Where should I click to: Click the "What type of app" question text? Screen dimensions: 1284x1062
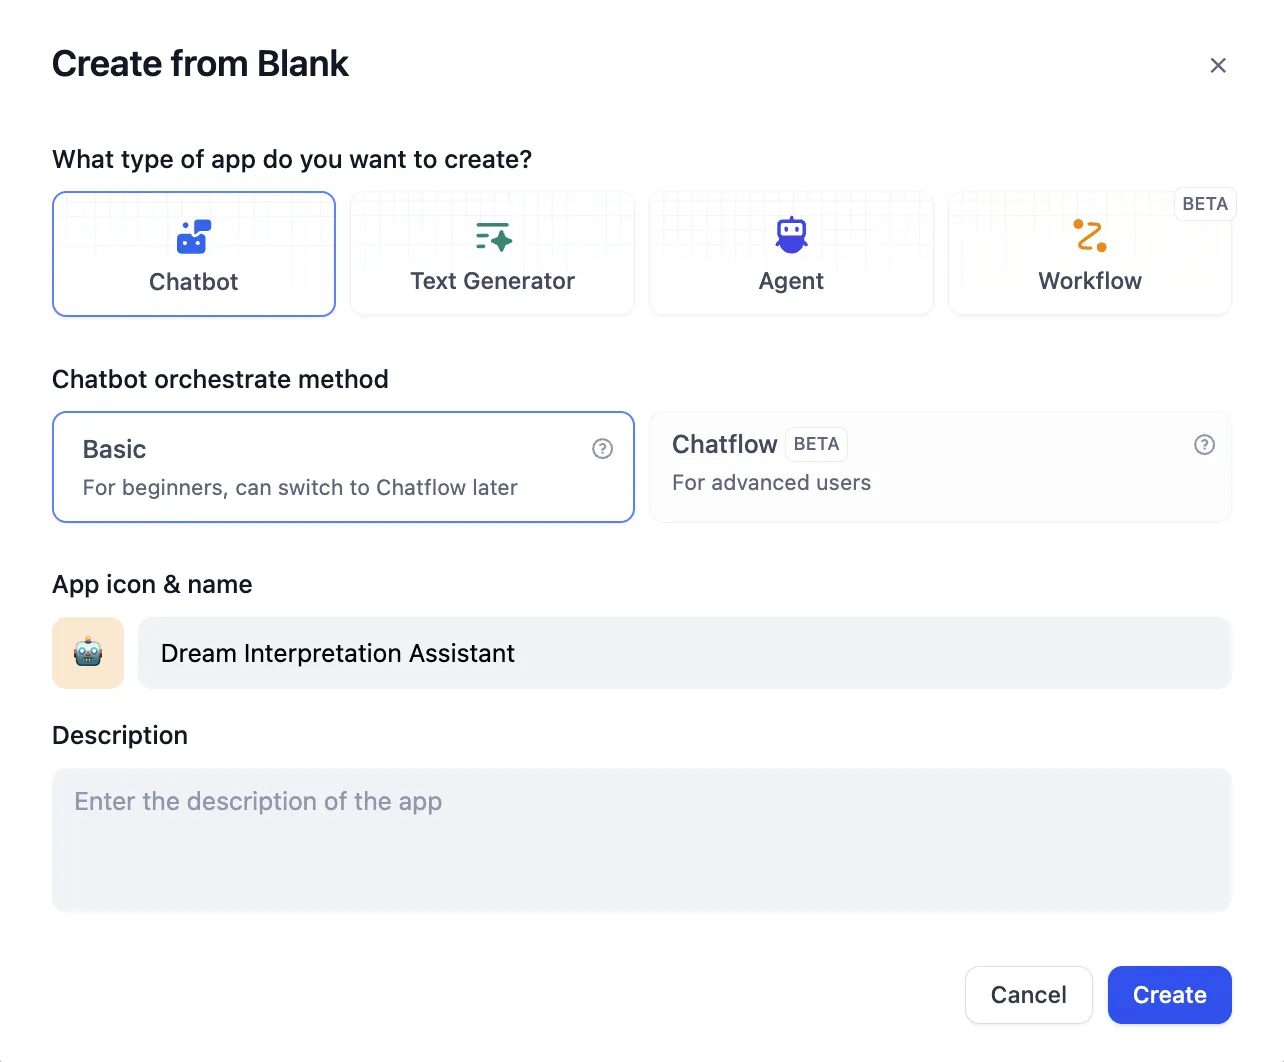[292, 159]
